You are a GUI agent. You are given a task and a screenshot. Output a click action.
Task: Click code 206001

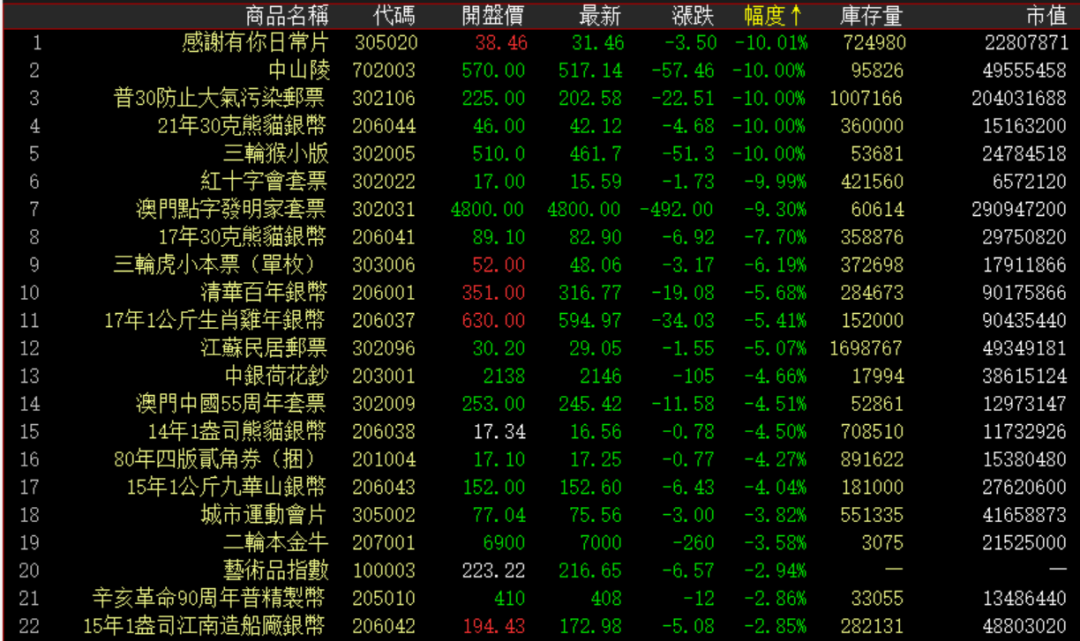tap(384, 293)
